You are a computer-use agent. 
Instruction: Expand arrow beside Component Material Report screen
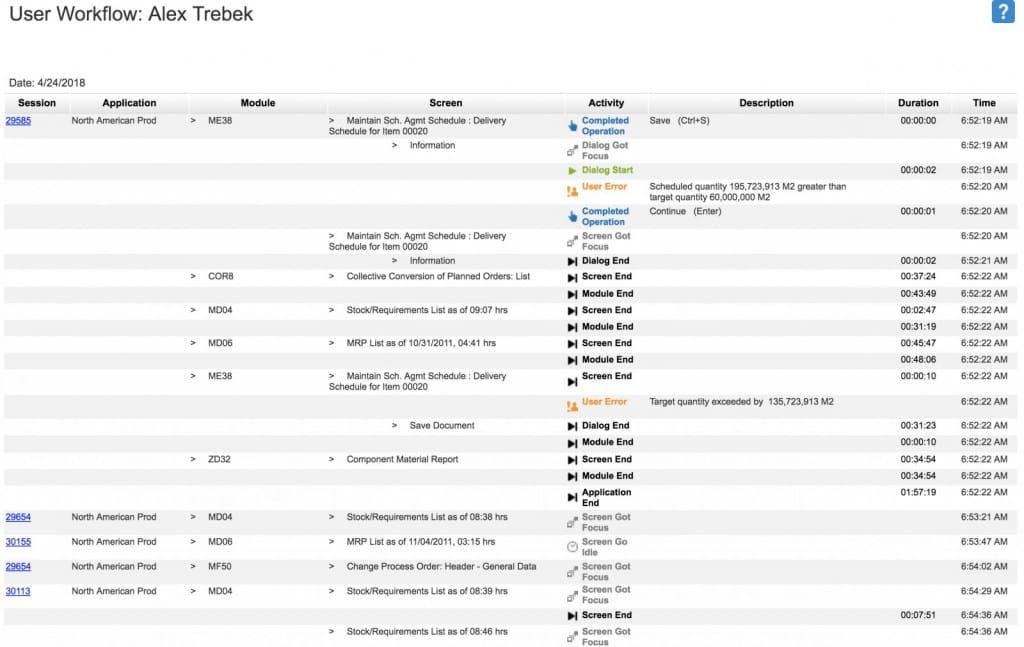[332, 460]
